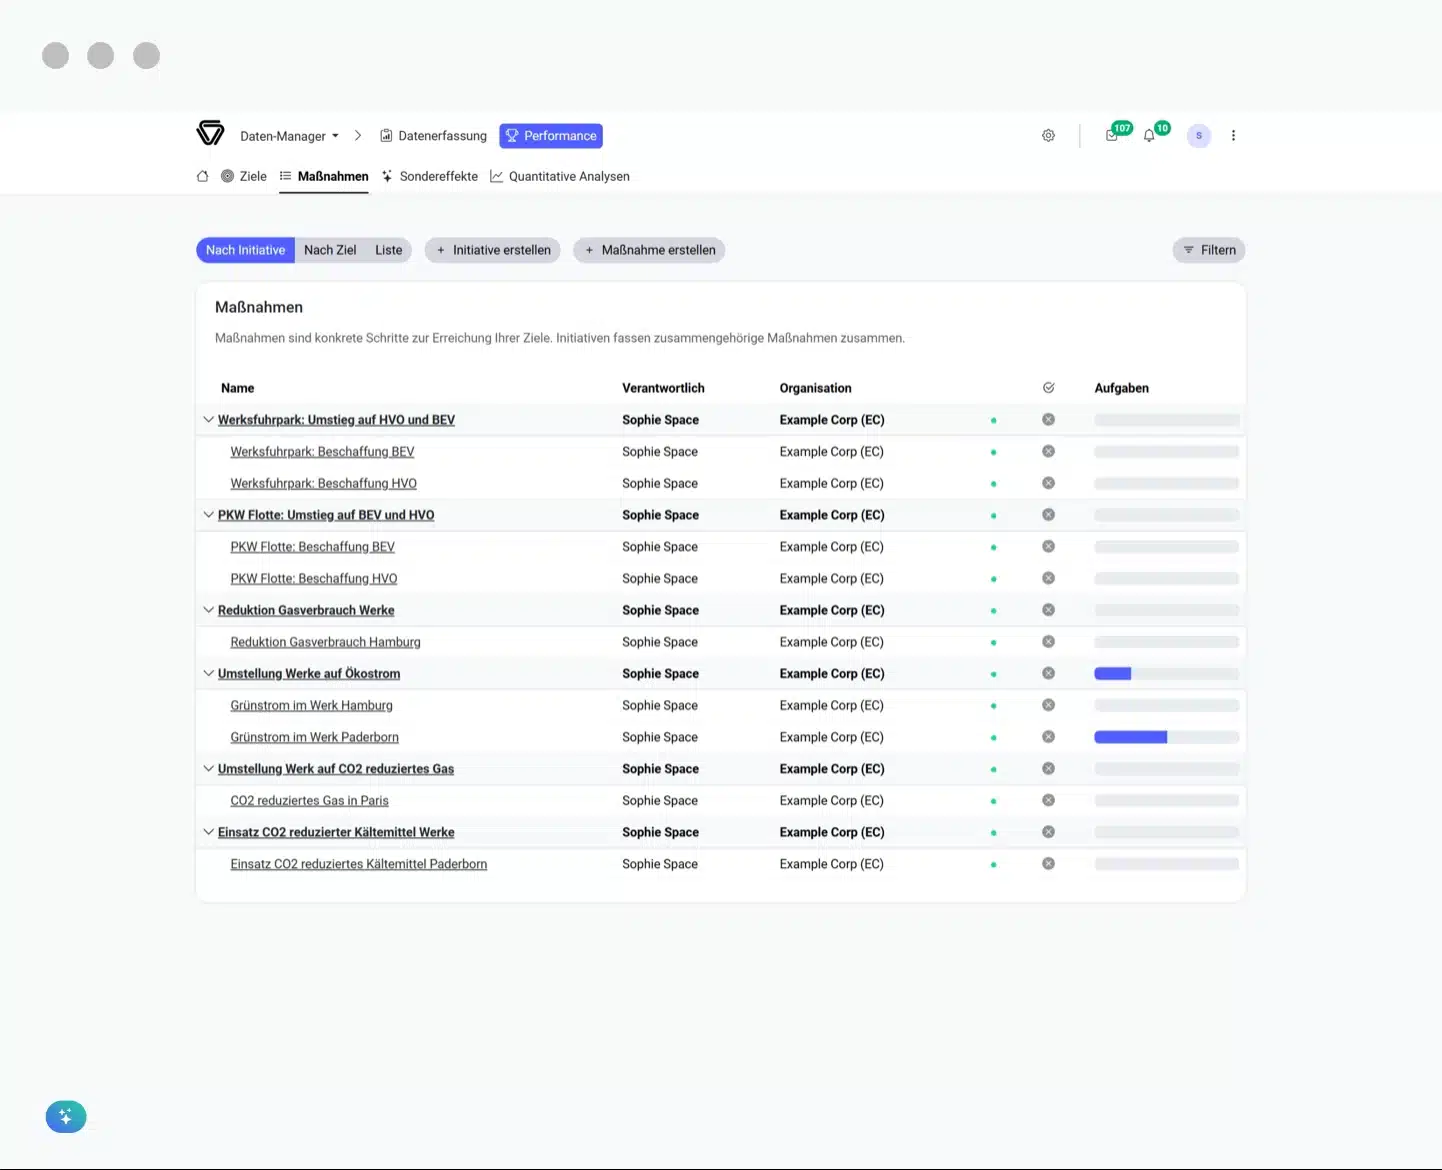Viewport: 1442px width, 1170px height.
Task: Select the Performance section
Action: pyautogui.click(x=551, y=136)
